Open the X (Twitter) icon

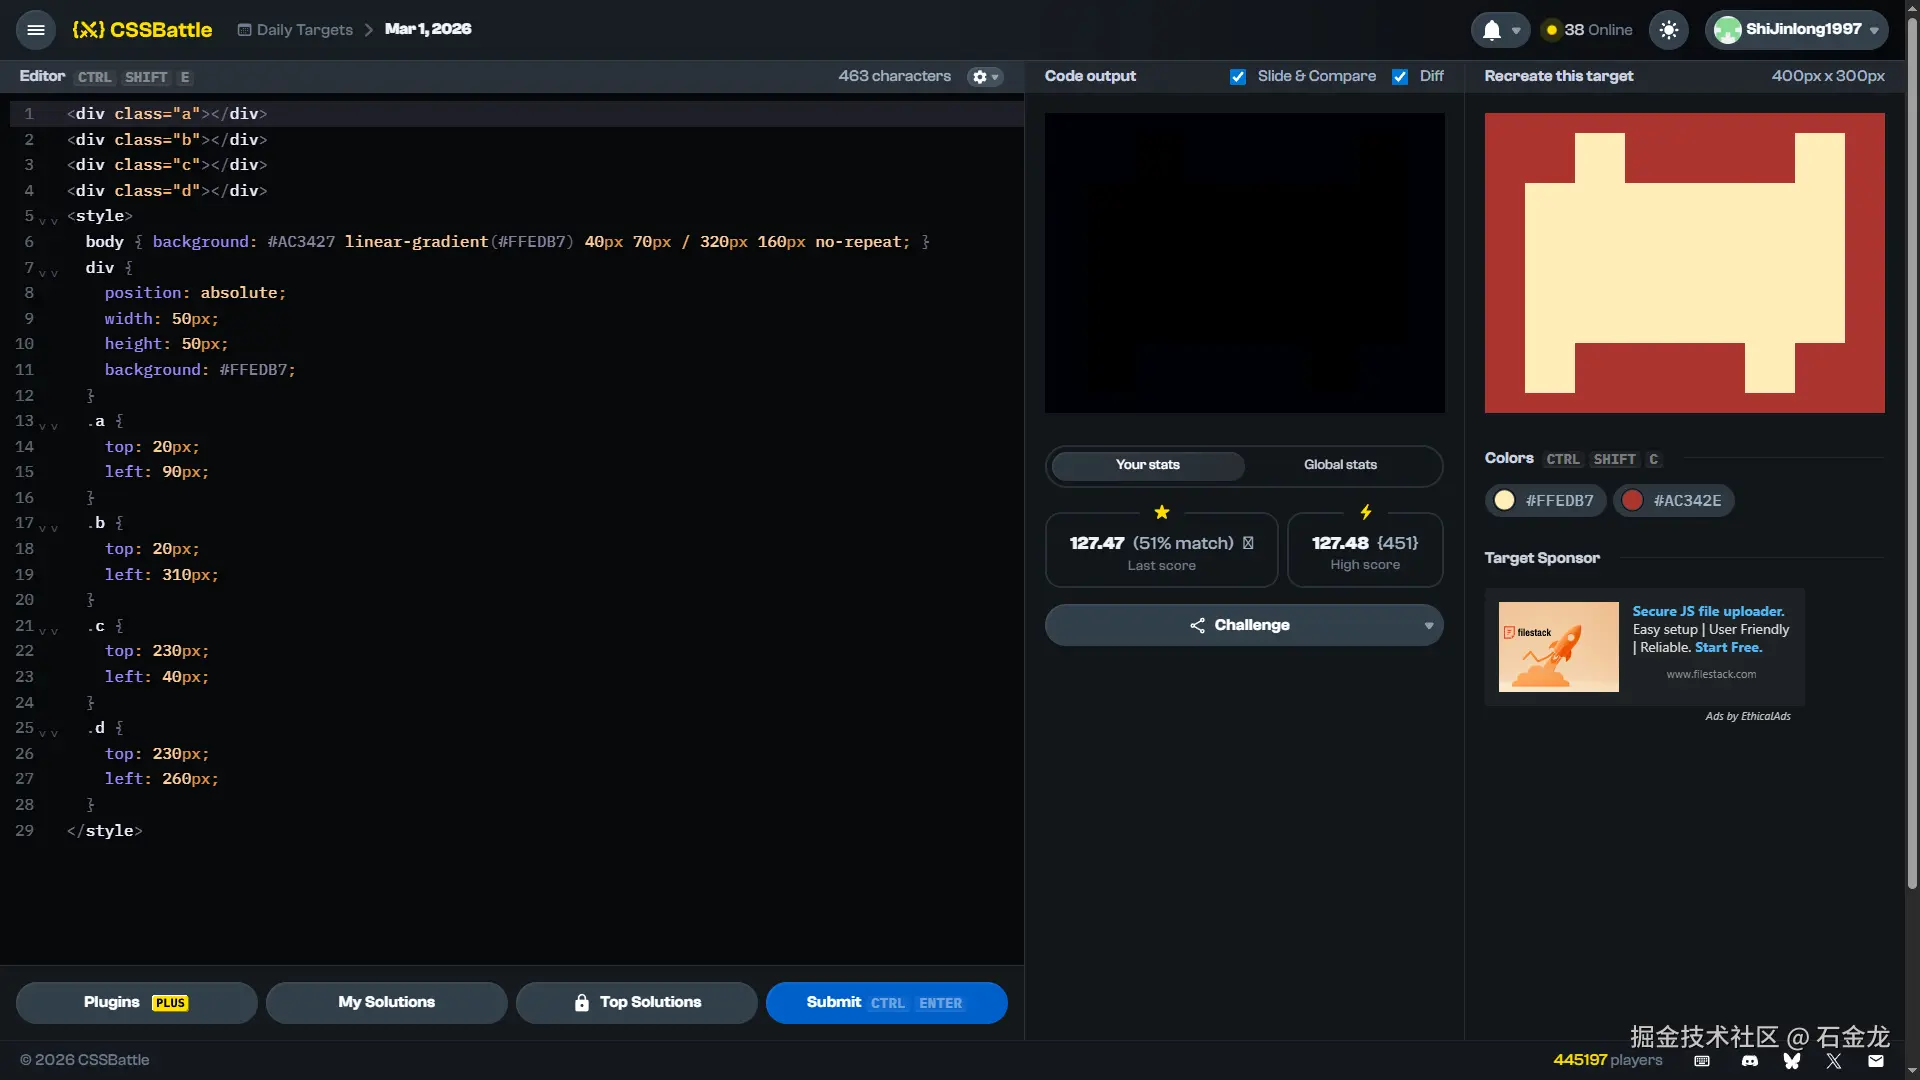(1833, 1061)
